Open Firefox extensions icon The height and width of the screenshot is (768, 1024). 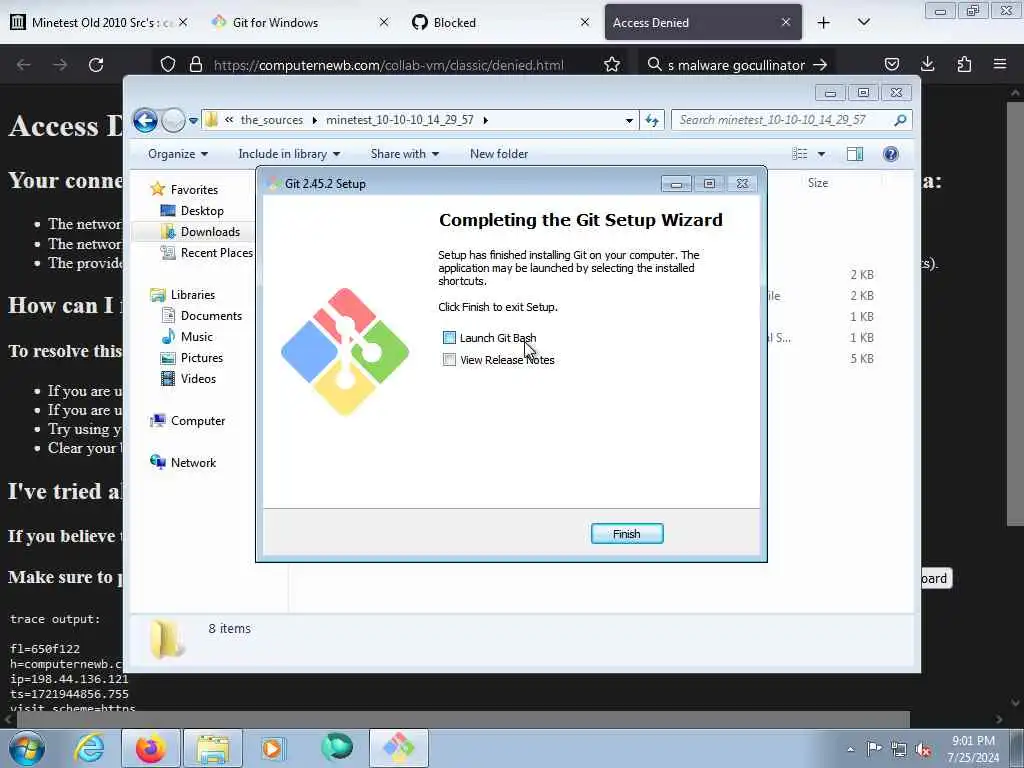(x=964, y=65)
